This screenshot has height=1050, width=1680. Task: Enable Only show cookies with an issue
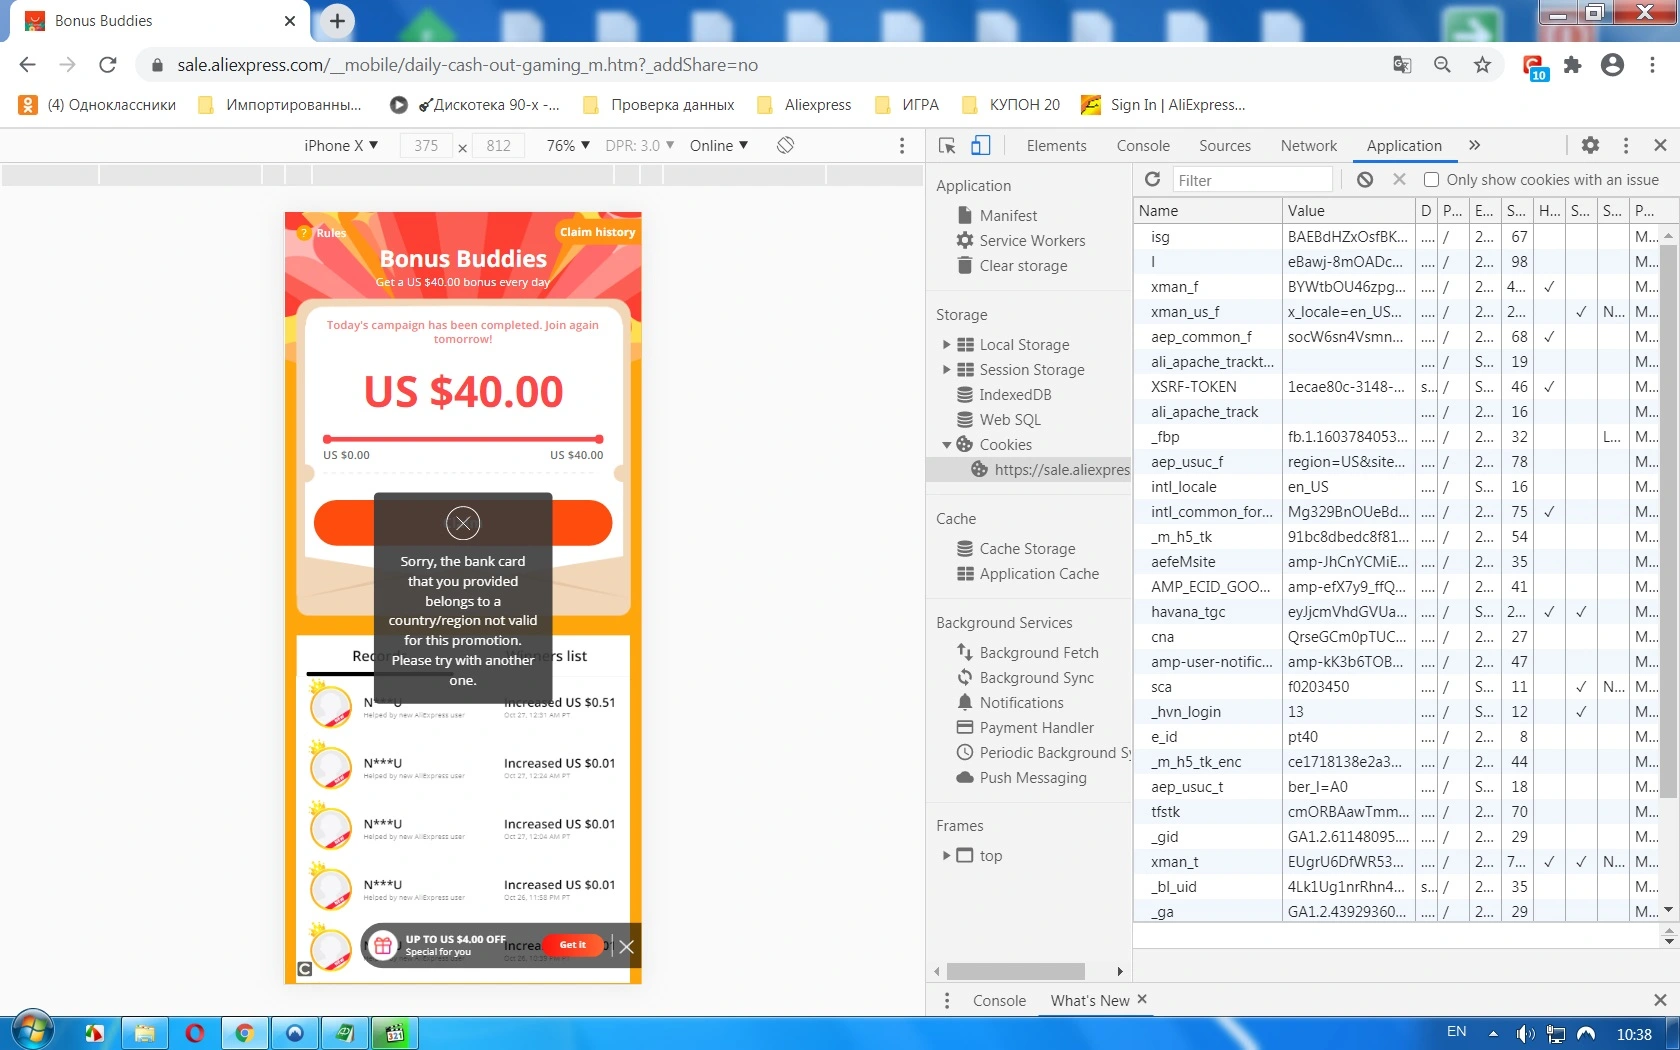(x=1431, y=180)
